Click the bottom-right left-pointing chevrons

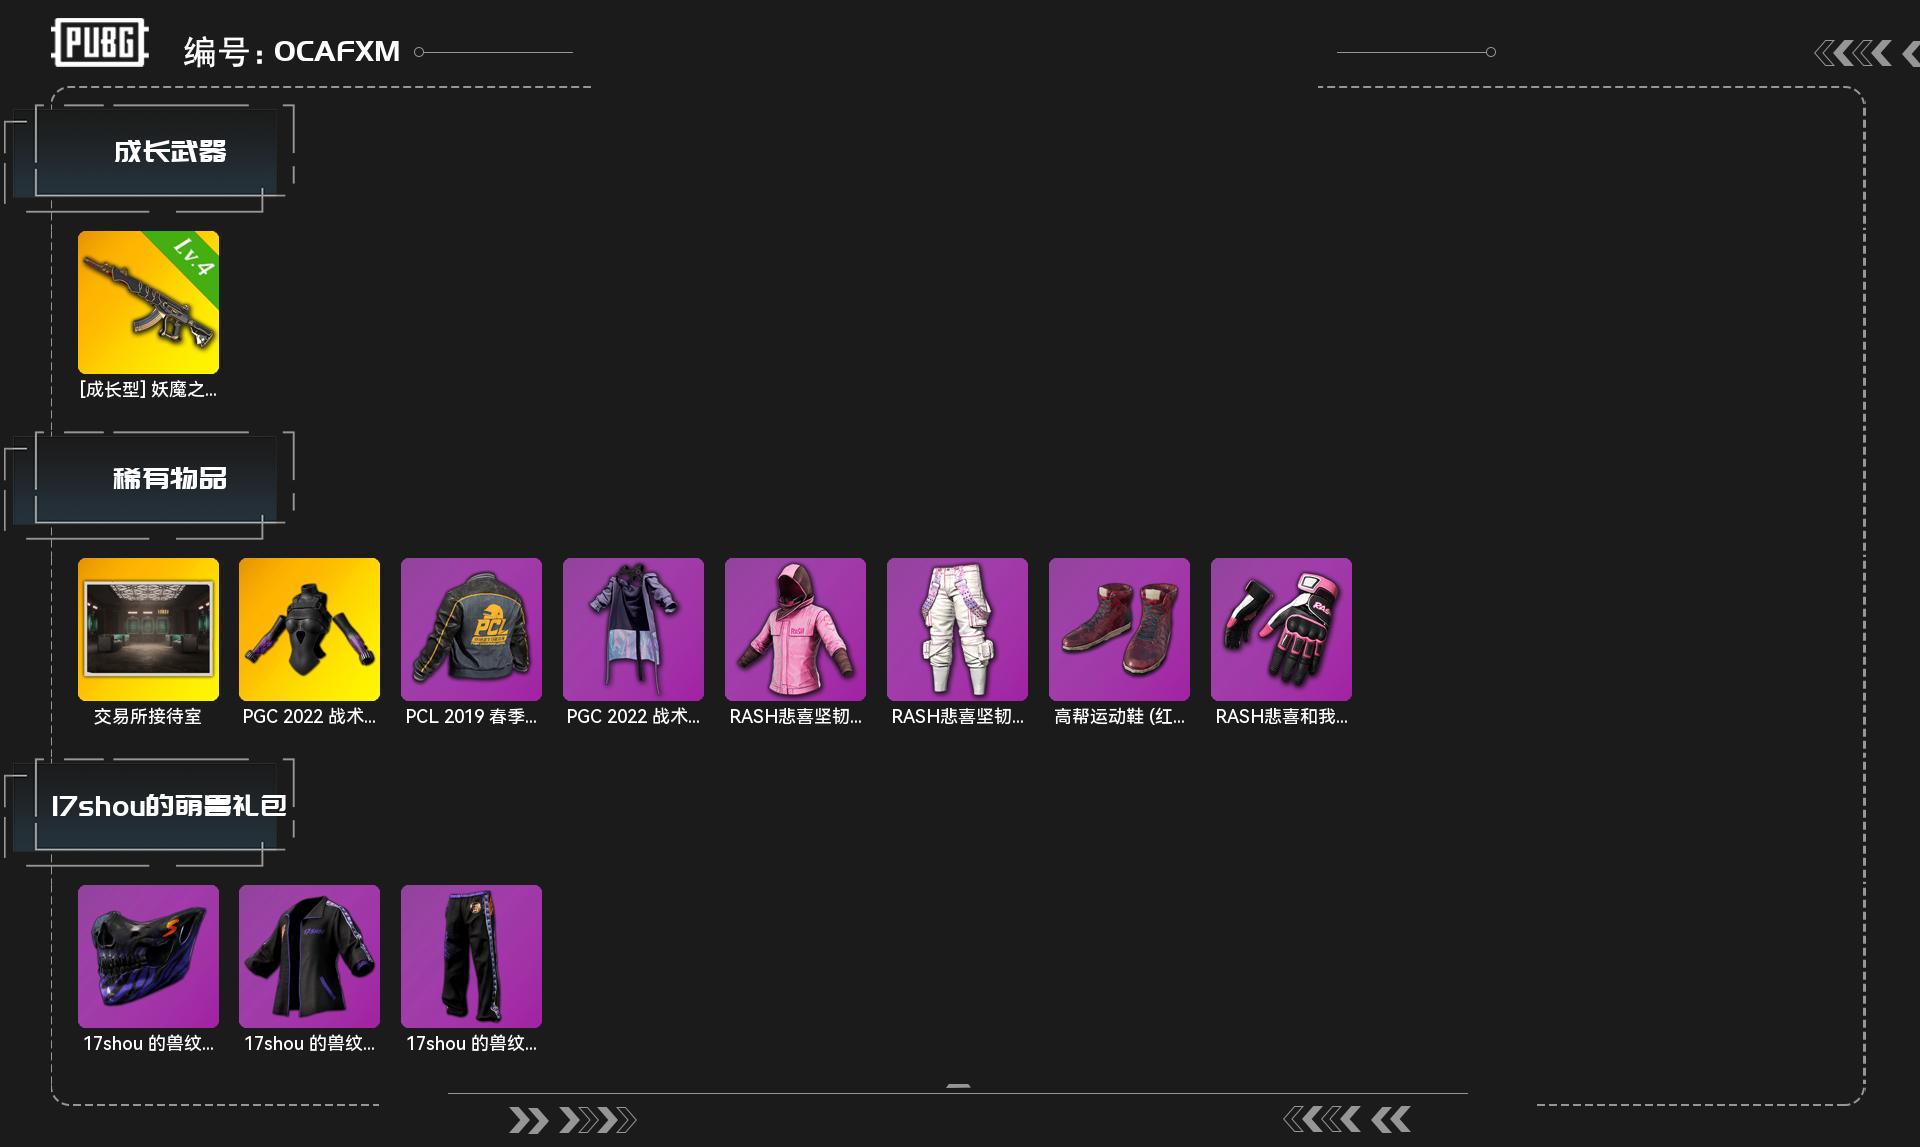click(1348, 1119)
